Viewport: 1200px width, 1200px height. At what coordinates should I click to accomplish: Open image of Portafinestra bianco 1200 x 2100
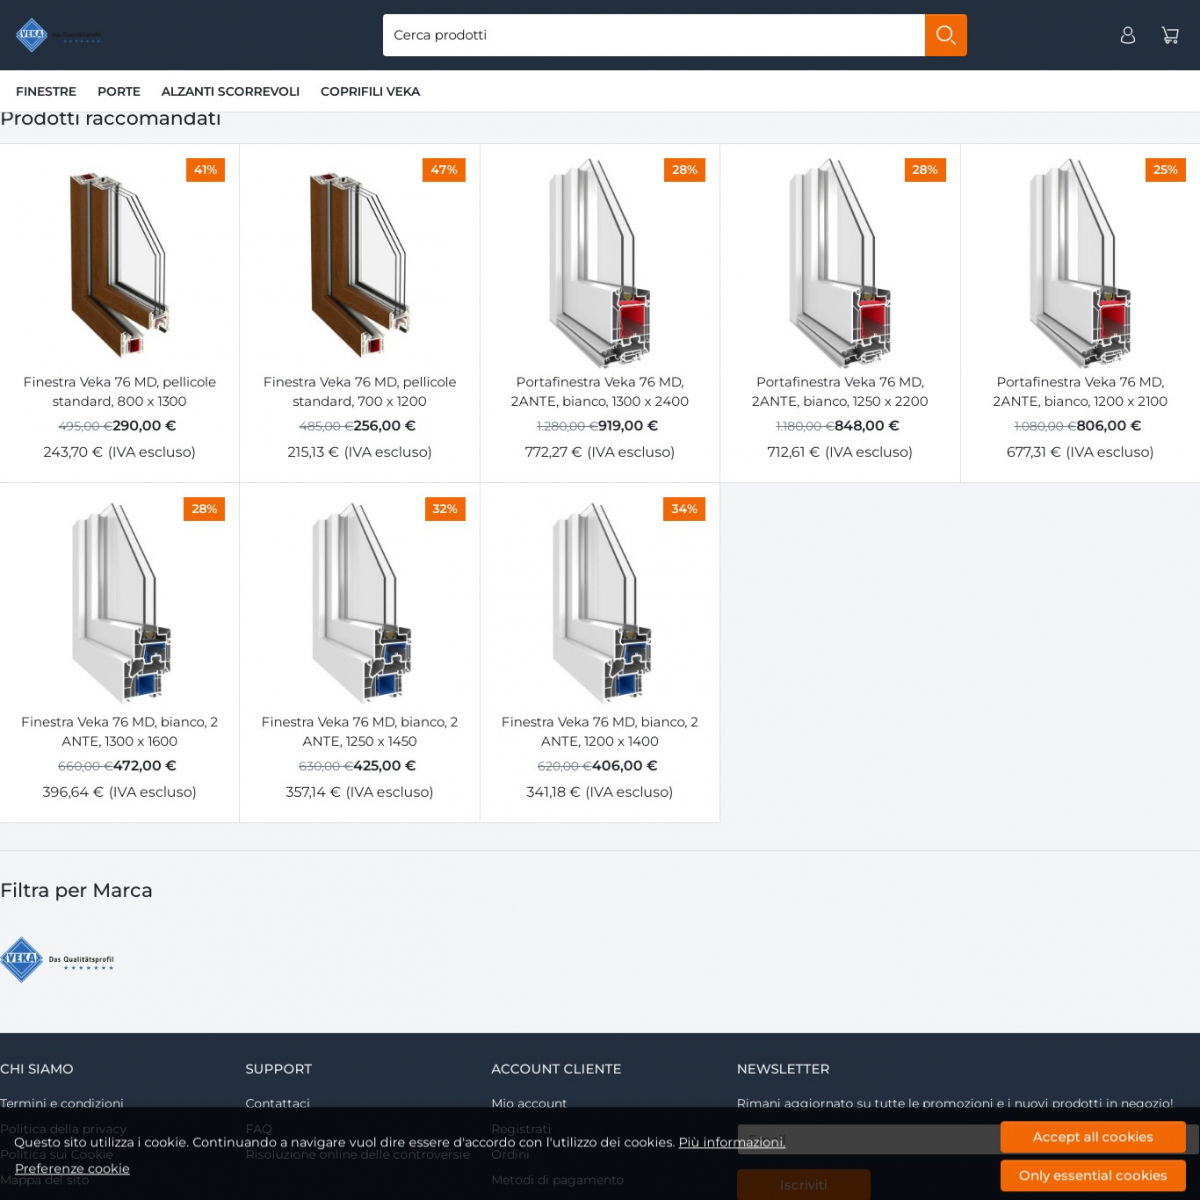(x=1080, y=263)
